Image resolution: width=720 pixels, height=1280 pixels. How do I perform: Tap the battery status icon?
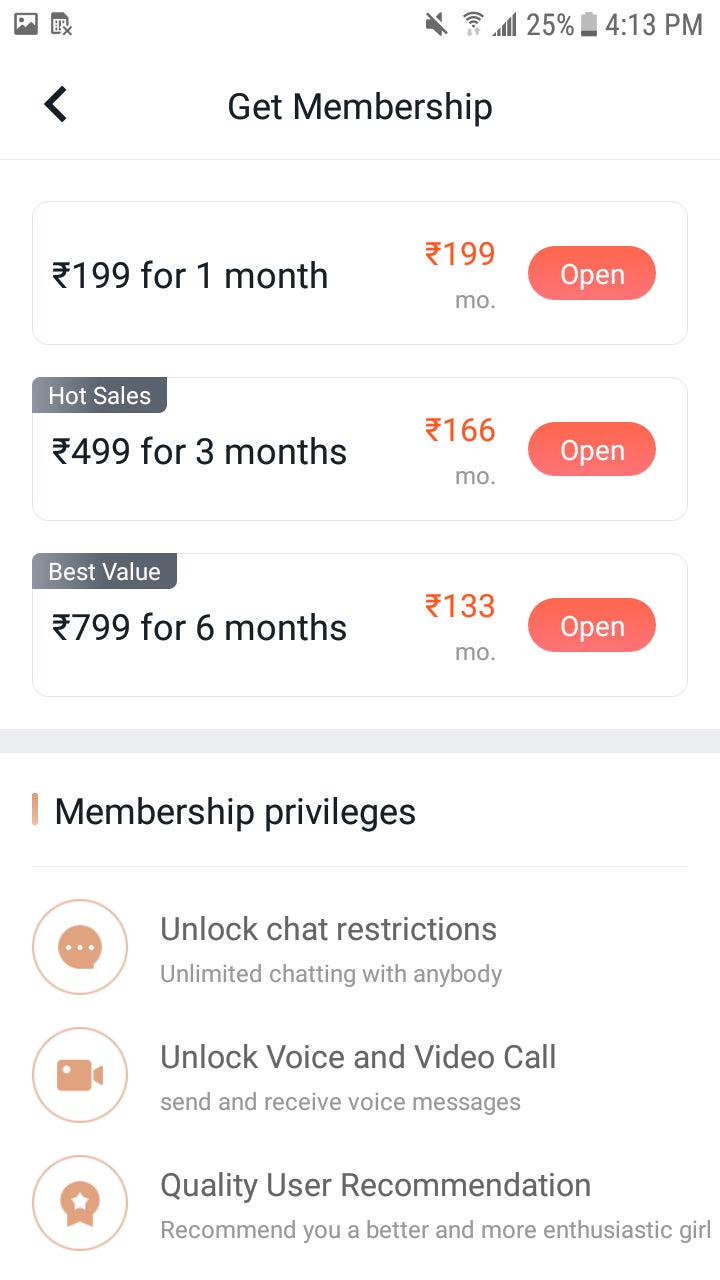(x=588, y=24)
